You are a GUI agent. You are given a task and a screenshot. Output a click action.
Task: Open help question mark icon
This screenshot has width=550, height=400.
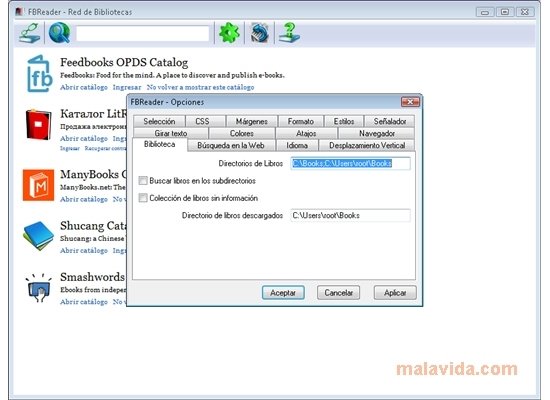[289, 33]
